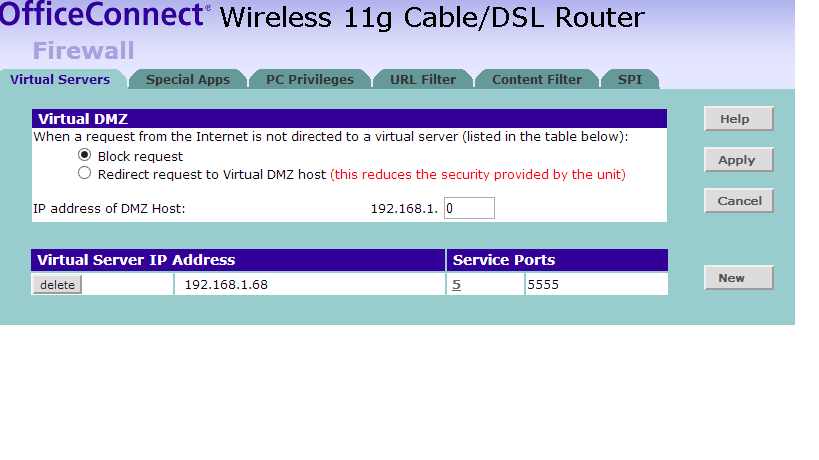Image resolution: width=819 pixels, height=460 pixels.
Task: Click the 5555 service port cell
Action: (544, 285)
